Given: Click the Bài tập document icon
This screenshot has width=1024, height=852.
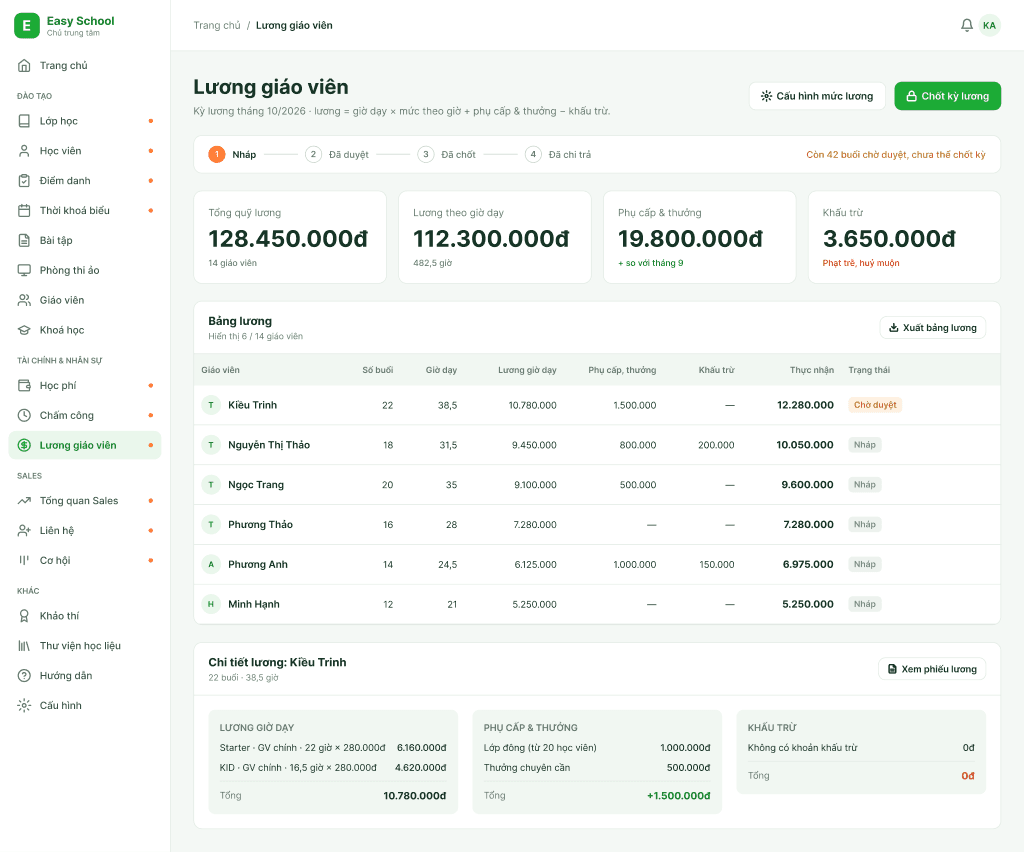Looking at the screenshot, I should 24,240.
